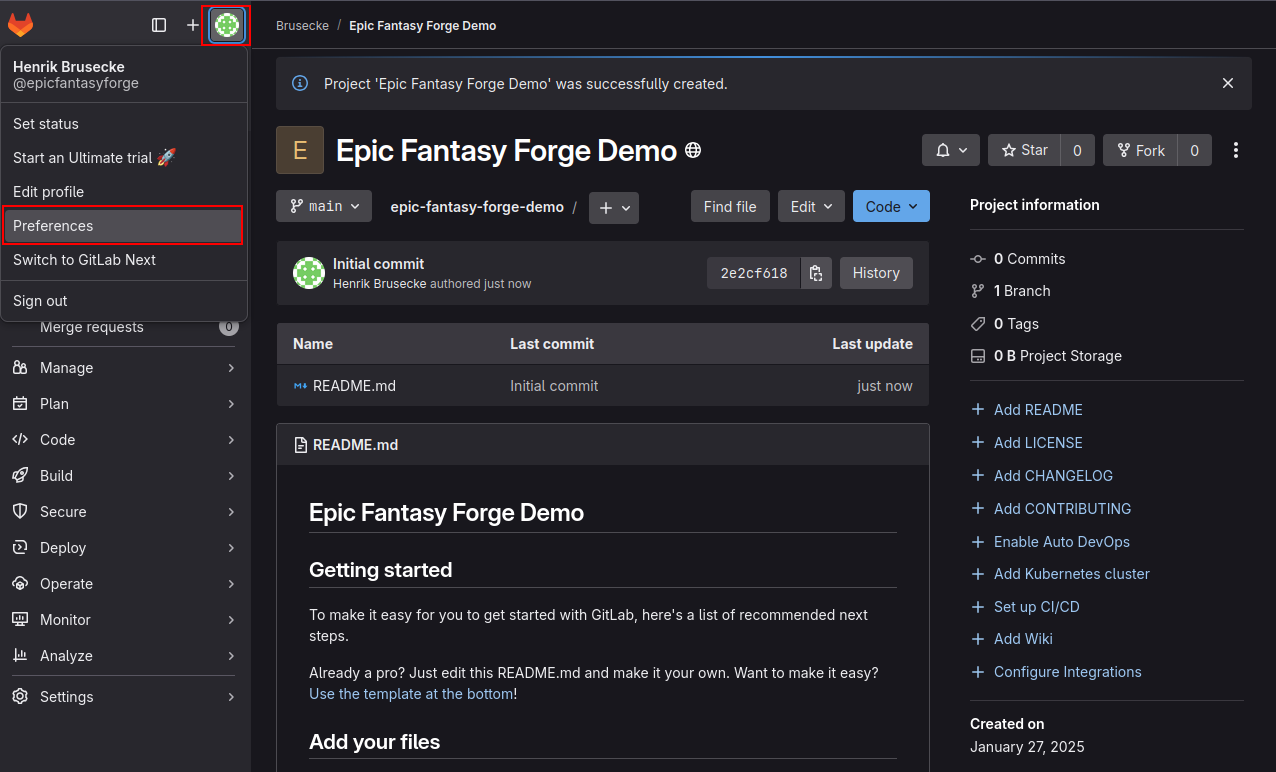
Task: Open commit History
Action: (x=876, y=273)
